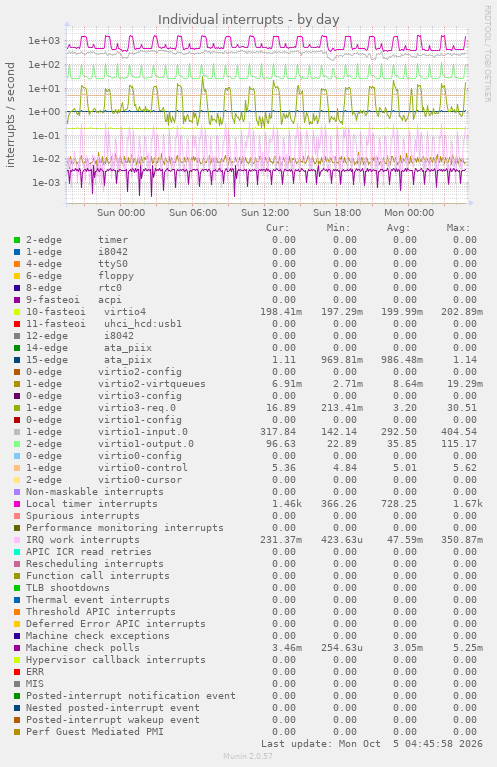Image resolution: width=497 pixels, height=767 pixels.
Task: Click the '198.41m' current value
Action: [x=281, y=312]
